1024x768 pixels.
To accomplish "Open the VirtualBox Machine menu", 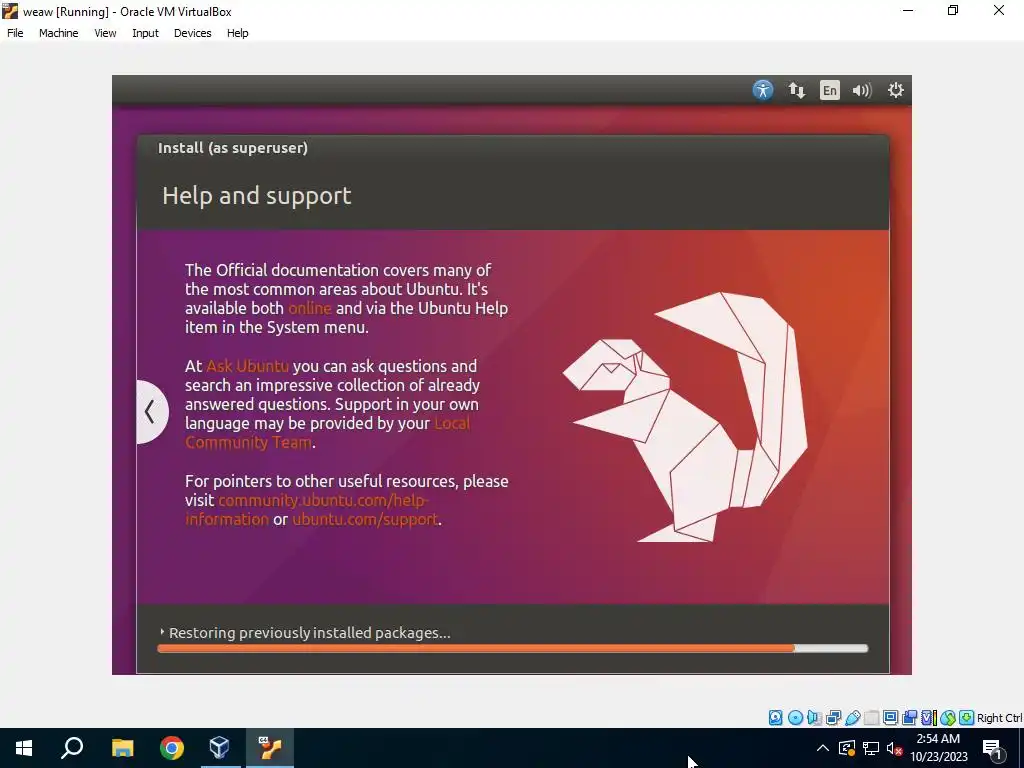I will click(58, 33).
